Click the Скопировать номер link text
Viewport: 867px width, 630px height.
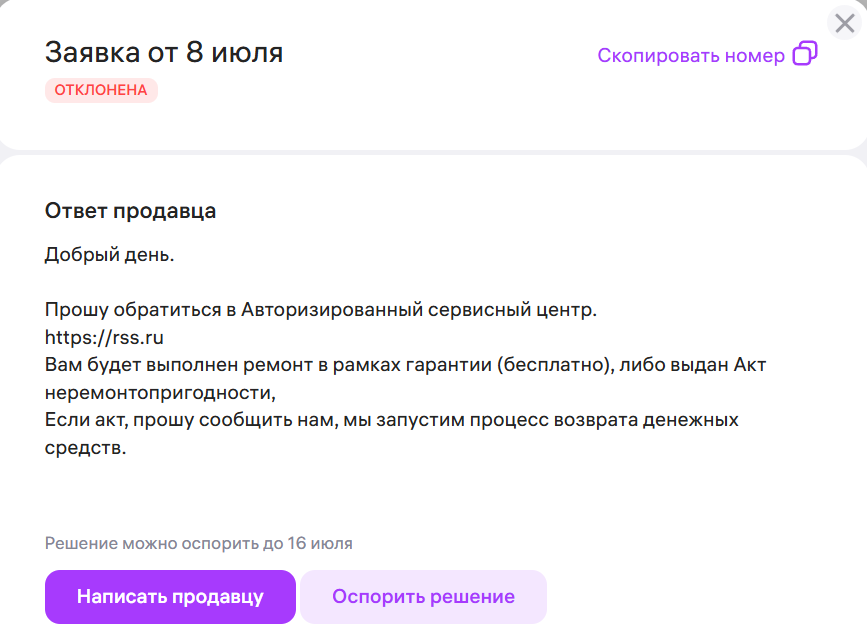(x=691, y=55)
